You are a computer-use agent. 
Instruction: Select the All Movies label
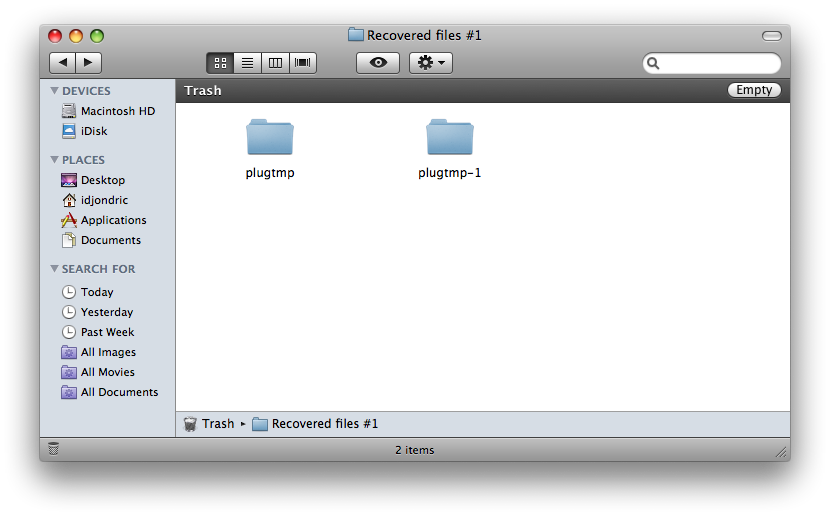(107, 372)
